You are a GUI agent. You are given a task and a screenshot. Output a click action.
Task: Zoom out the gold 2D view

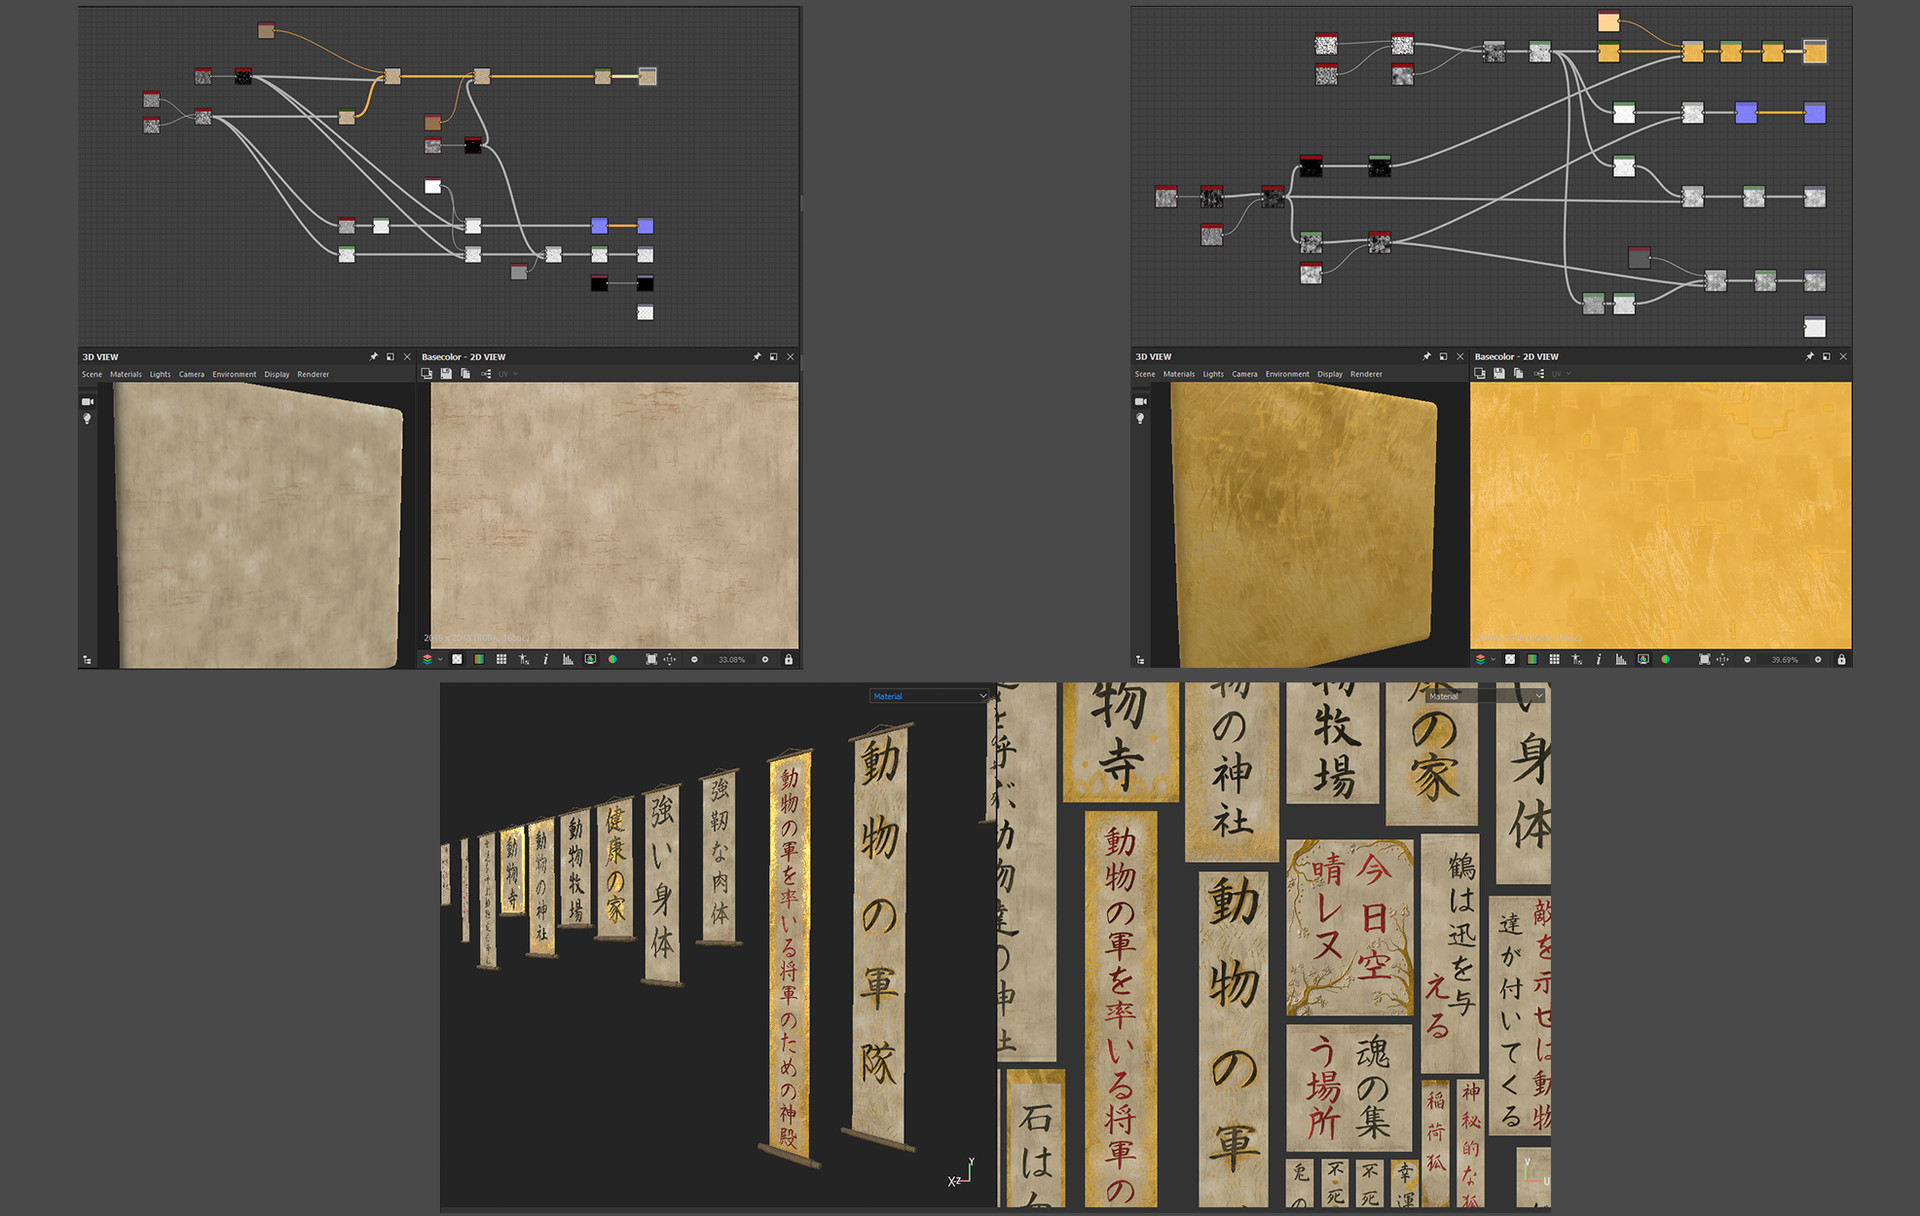1747,660
